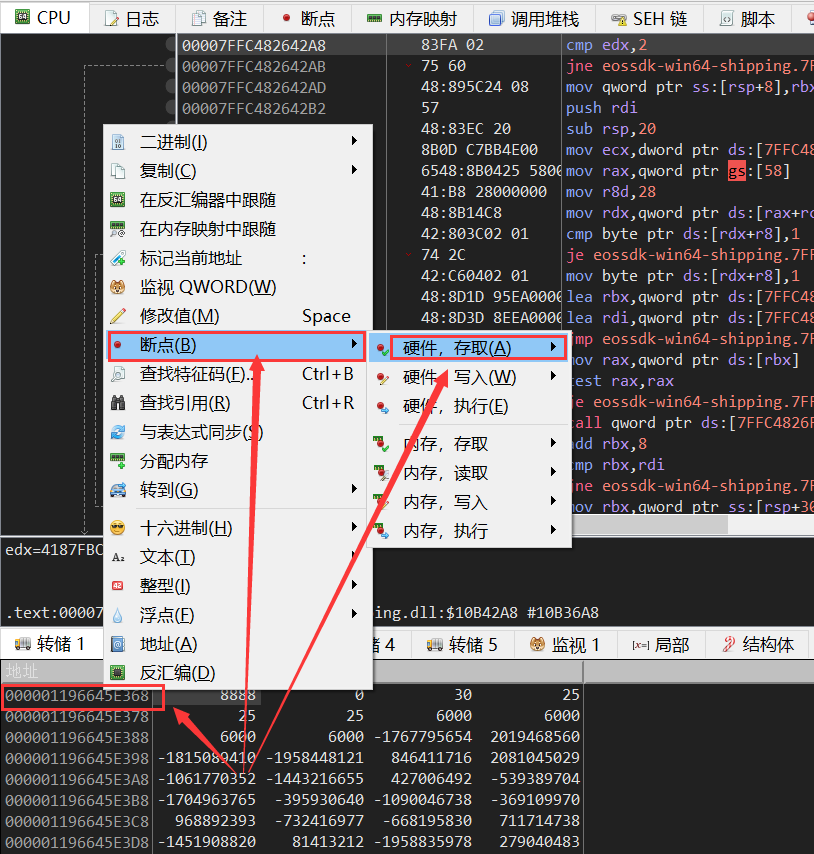Expand the 内存, 读取 submenu arrow

pos(553,472)
